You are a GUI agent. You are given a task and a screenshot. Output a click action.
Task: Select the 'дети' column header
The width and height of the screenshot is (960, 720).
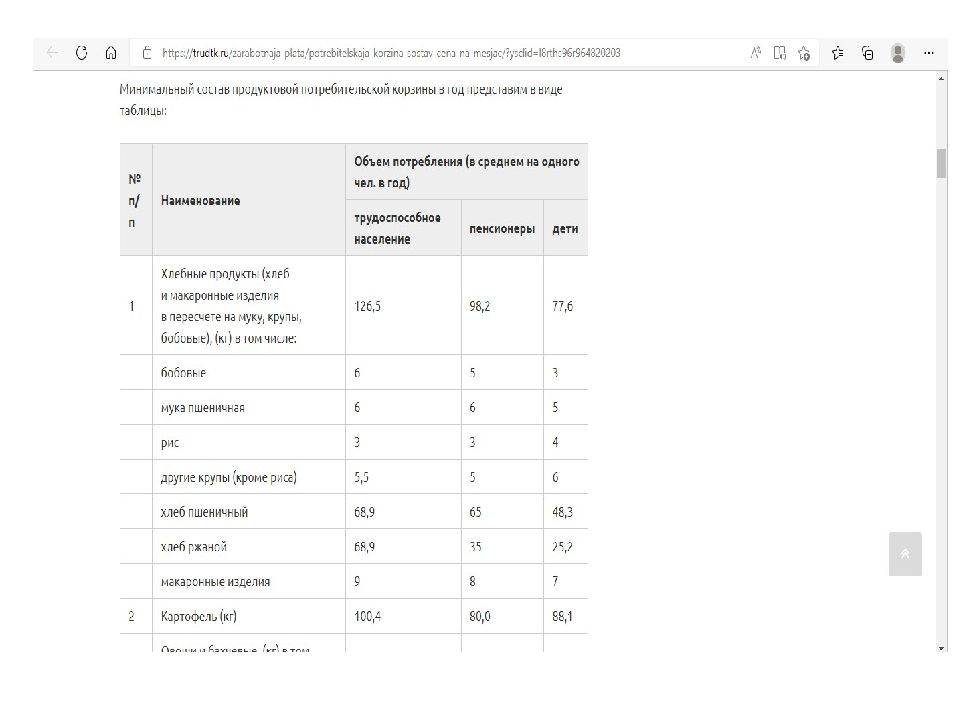pos(565,229)
